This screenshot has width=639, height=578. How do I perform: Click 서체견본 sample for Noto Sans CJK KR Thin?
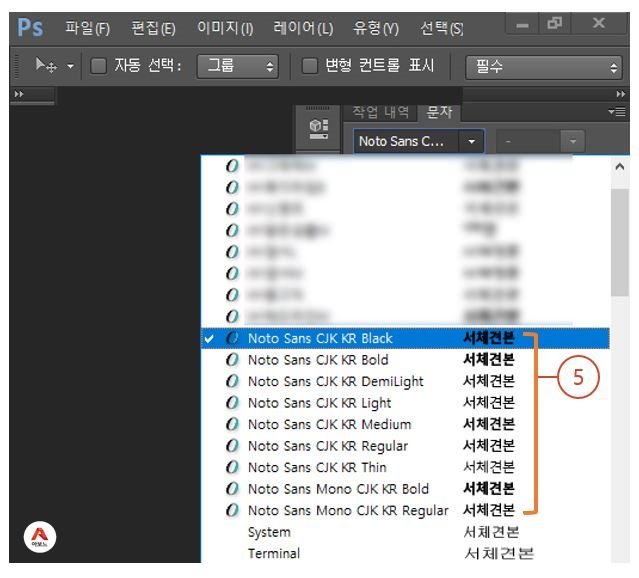click(489, 467)
